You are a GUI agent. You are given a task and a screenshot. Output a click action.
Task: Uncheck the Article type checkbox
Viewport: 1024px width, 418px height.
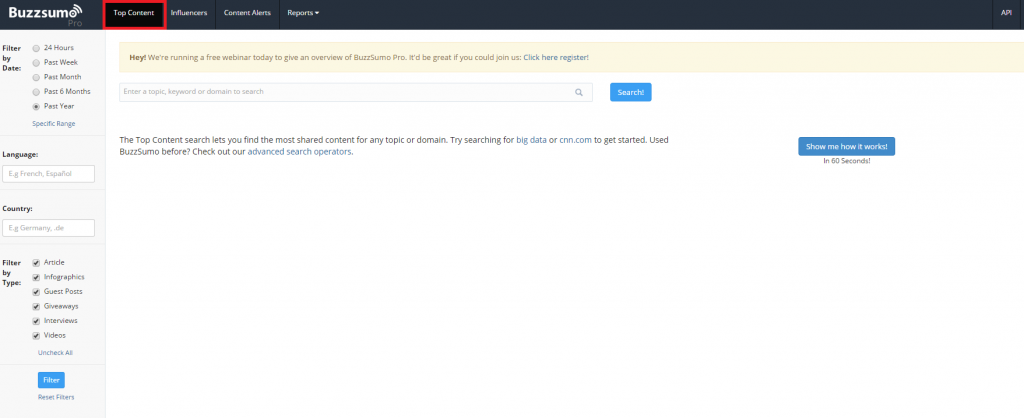tap(37, 262)
